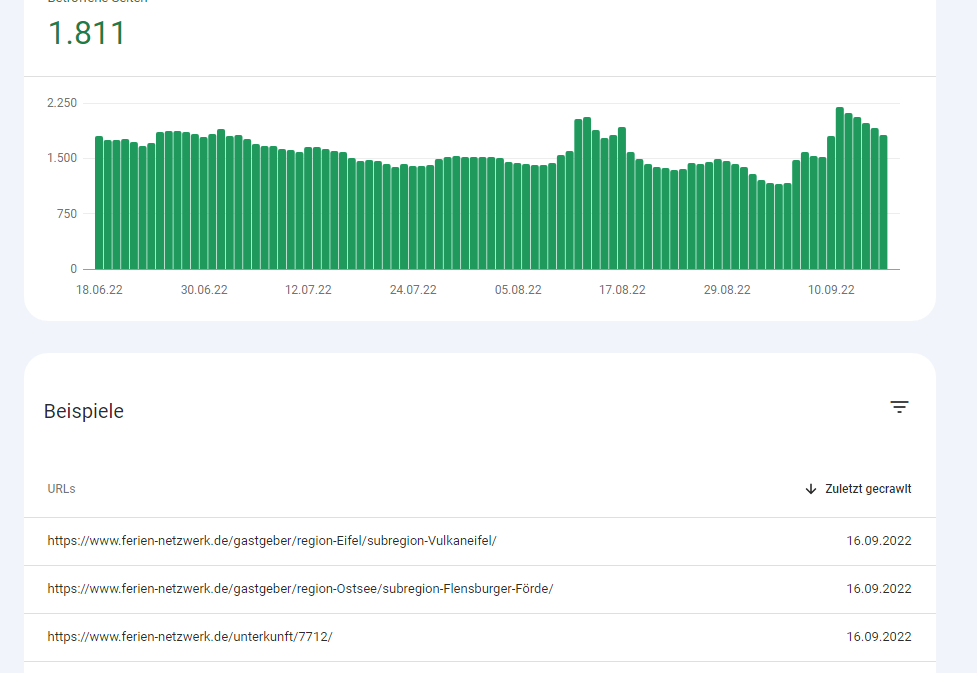Sort by Zuletzt gecrawlt column header
The image size is (977, 673).
[867, 489]
